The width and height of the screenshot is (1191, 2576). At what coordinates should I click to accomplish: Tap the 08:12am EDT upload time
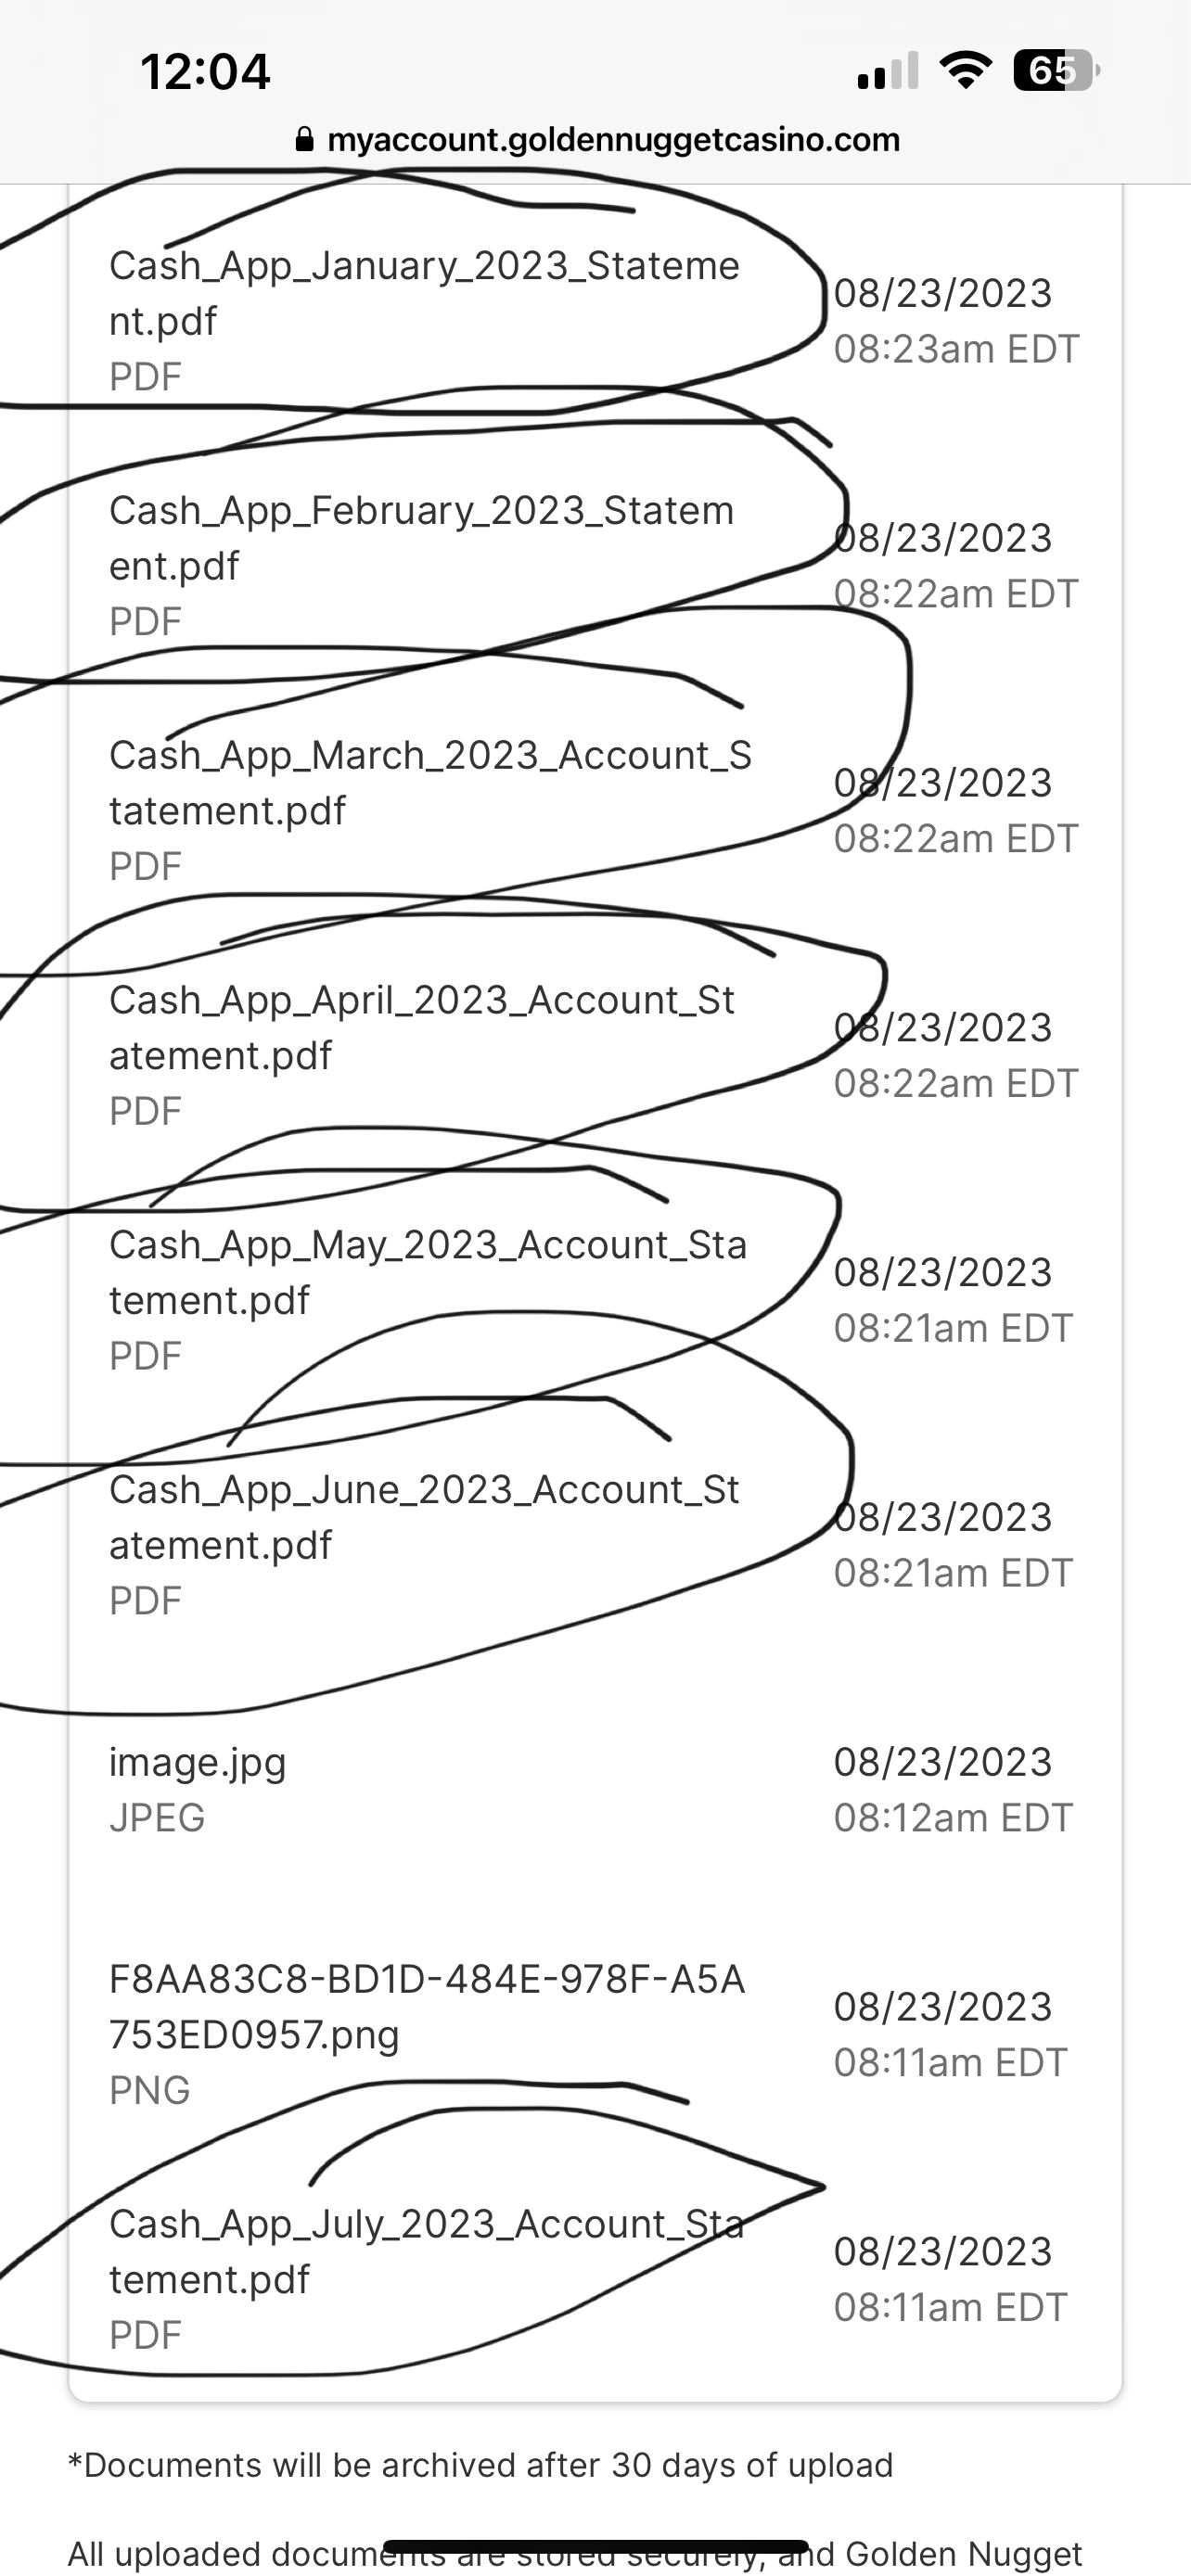click(x=953, y=1818)
